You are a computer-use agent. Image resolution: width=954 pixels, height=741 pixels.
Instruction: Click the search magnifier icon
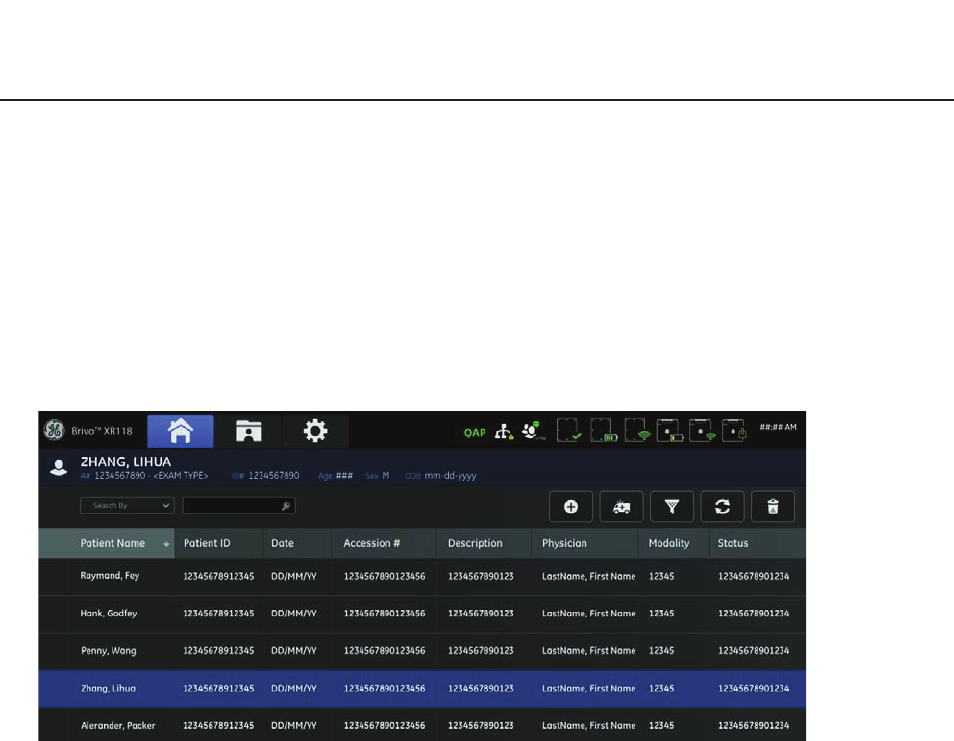point(286,506)
